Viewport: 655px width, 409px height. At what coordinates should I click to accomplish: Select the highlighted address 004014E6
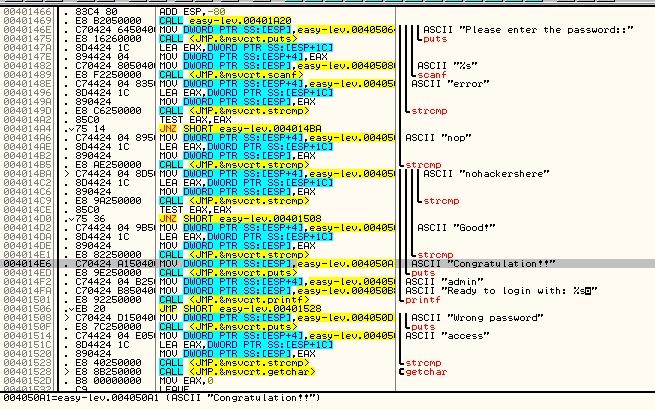[x=28, y=264]
